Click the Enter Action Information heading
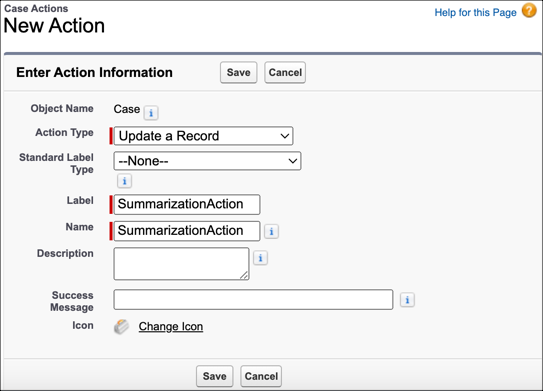Screen dimensions: 543x391 [x=94, y=72]
